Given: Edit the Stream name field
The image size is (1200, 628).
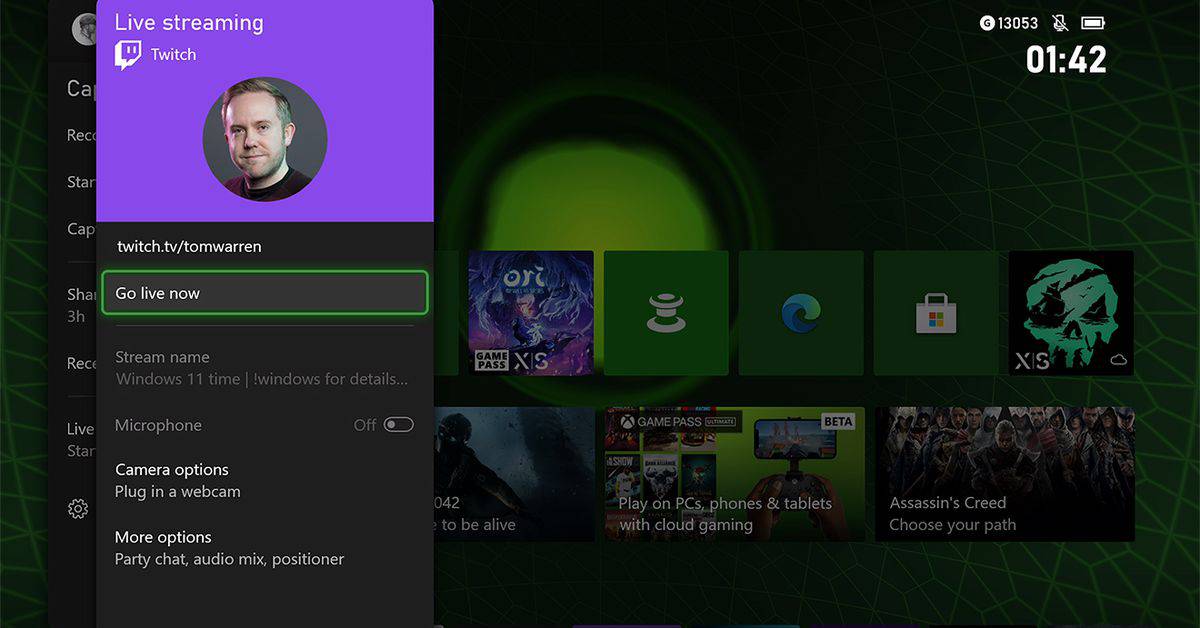Looking at the screenshot, I should (265, 368).
